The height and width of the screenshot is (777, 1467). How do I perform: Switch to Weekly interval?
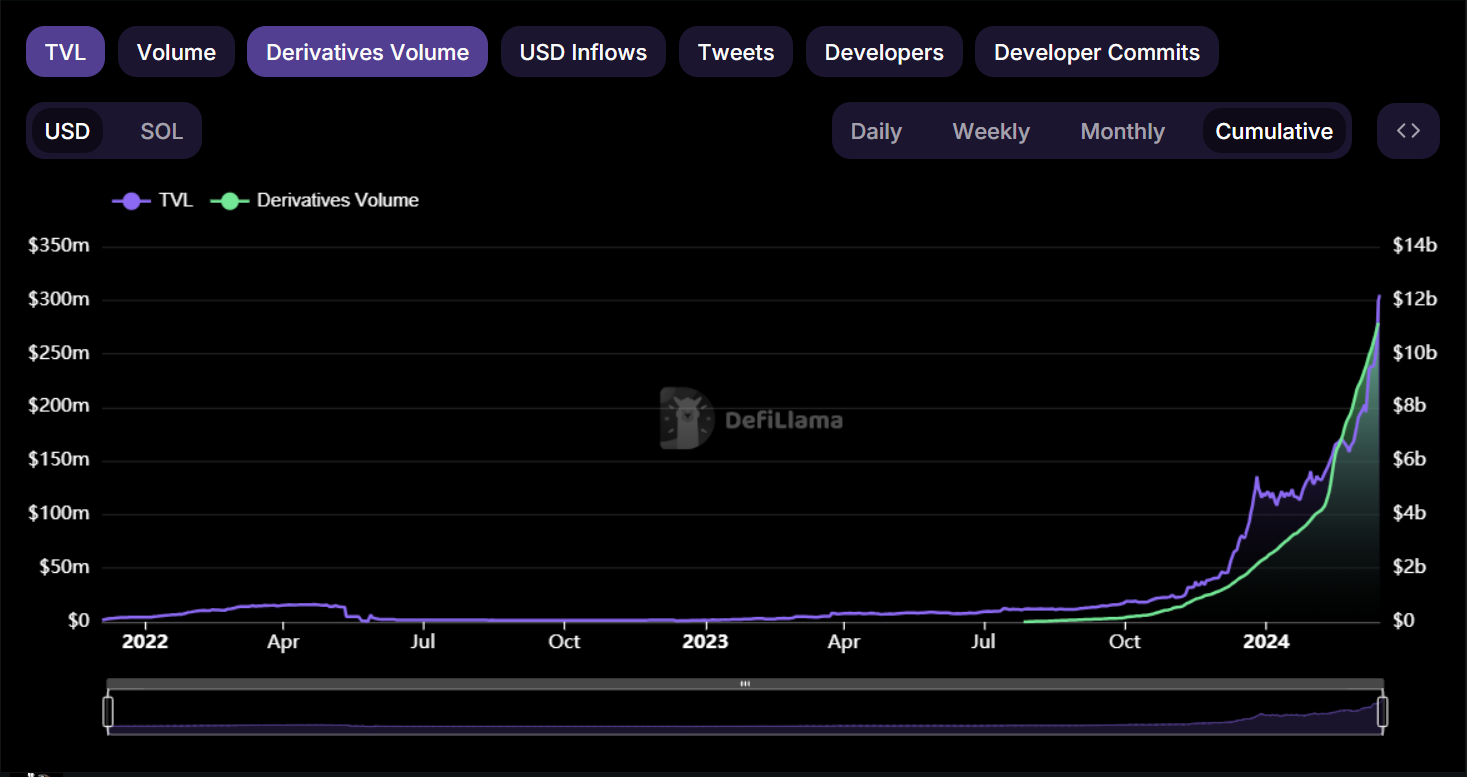point(990,131)
